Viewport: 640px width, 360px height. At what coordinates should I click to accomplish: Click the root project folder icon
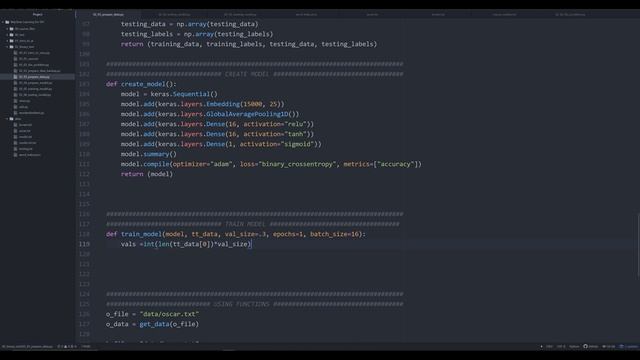click(x=7, y=22)
